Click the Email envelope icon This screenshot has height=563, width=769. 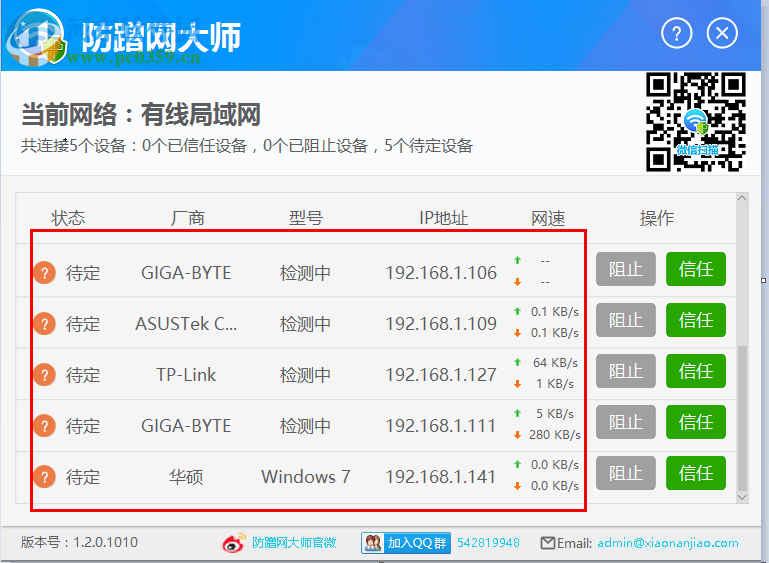[x=548, y=543]
